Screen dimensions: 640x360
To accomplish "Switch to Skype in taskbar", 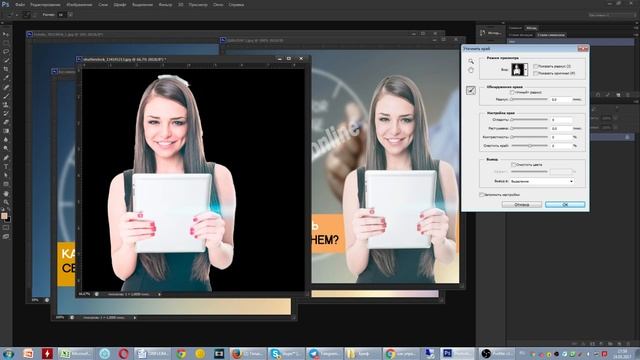I will pos(286,353).
